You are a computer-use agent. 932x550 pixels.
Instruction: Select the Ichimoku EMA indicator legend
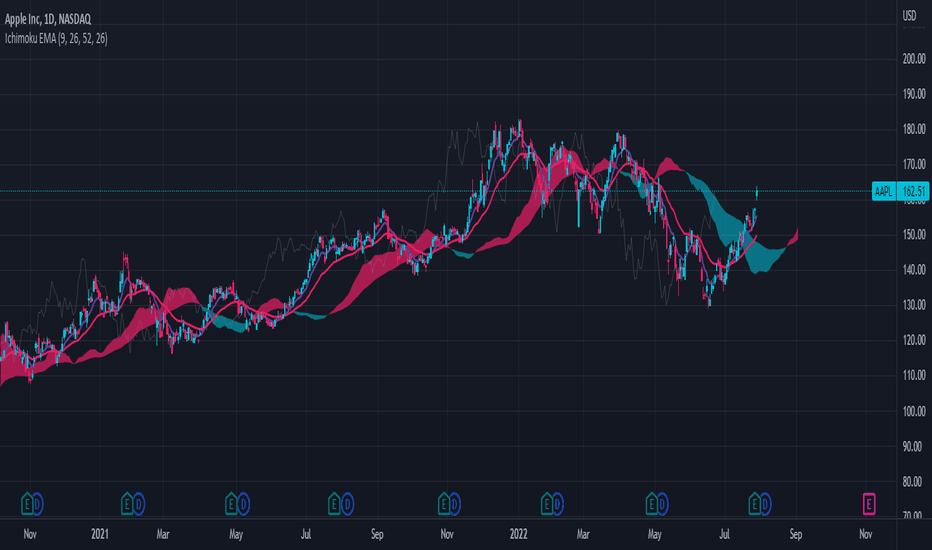(x=56, y=39)
